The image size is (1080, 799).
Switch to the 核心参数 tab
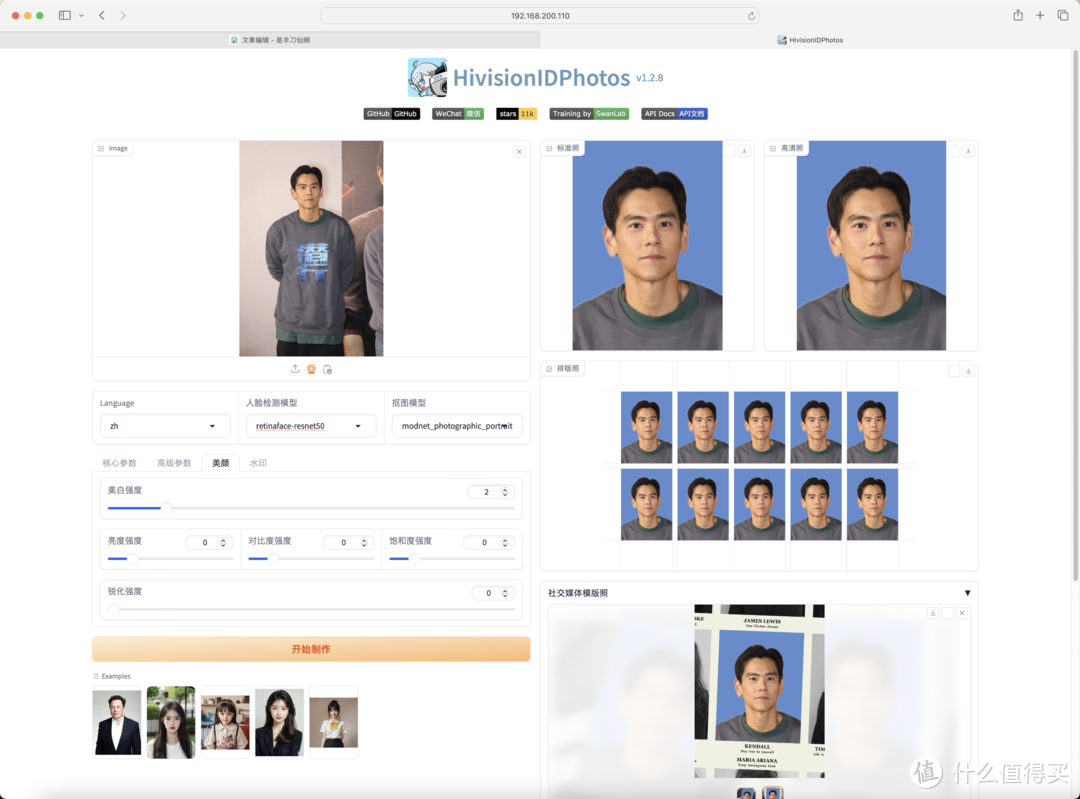coord(119,463)
